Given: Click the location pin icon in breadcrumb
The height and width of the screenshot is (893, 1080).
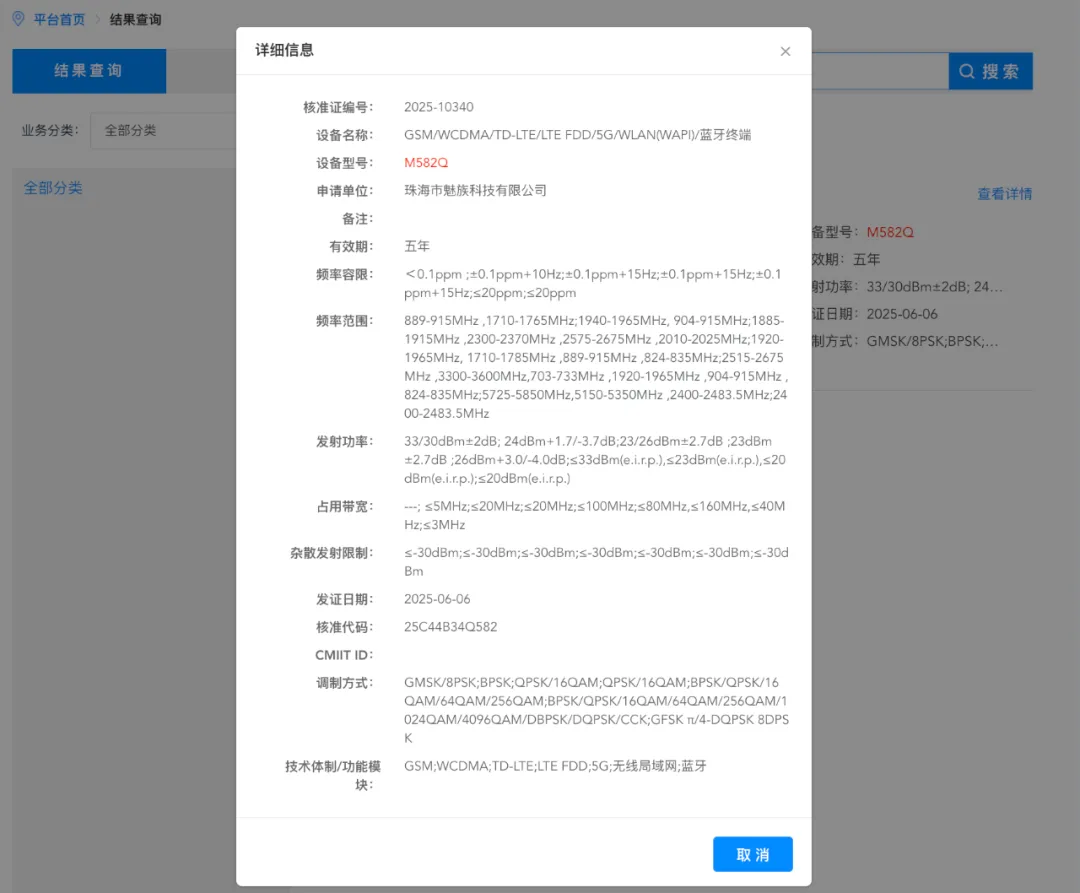Looking at the screenshot, I should [19, 19].
